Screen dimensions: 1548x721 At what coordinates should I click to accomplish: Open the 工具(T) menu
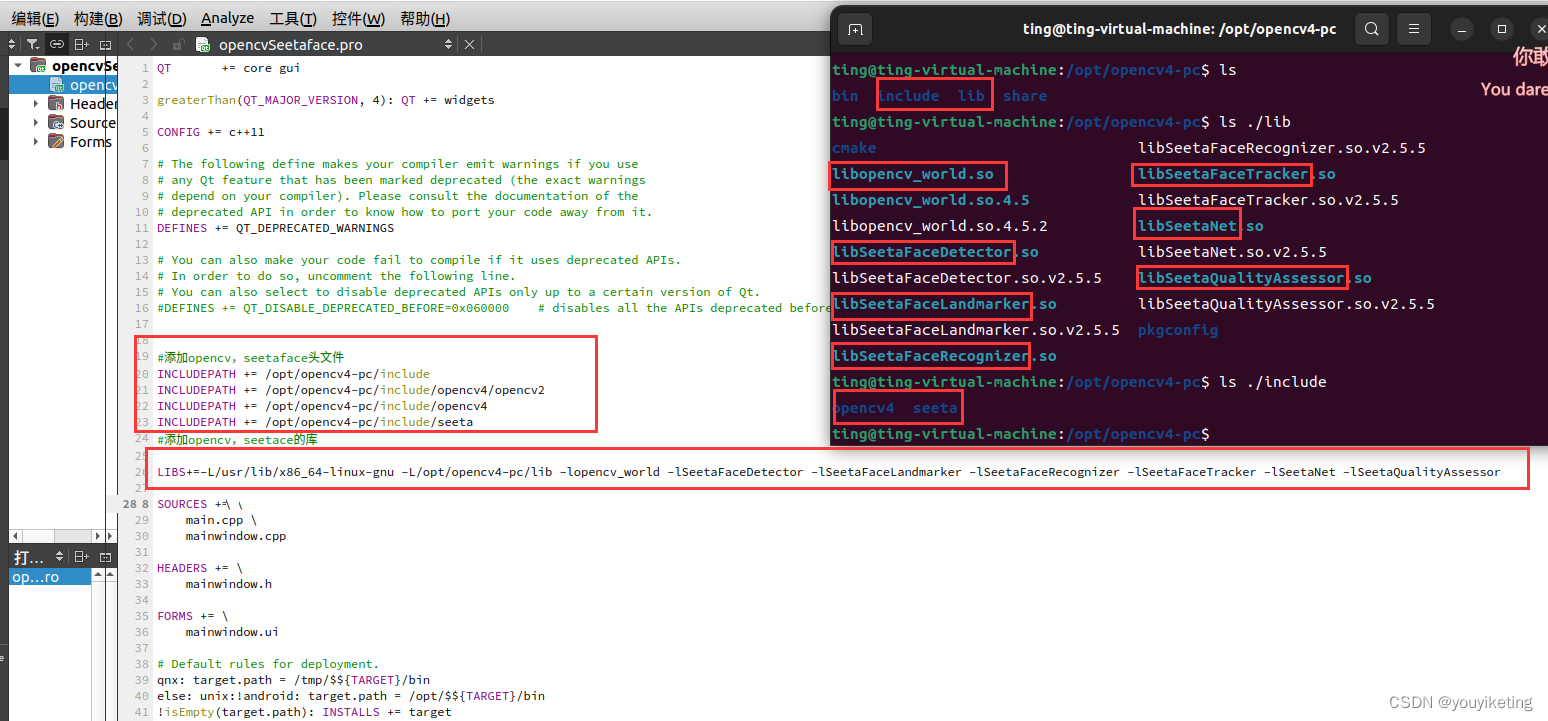point(293,18)
